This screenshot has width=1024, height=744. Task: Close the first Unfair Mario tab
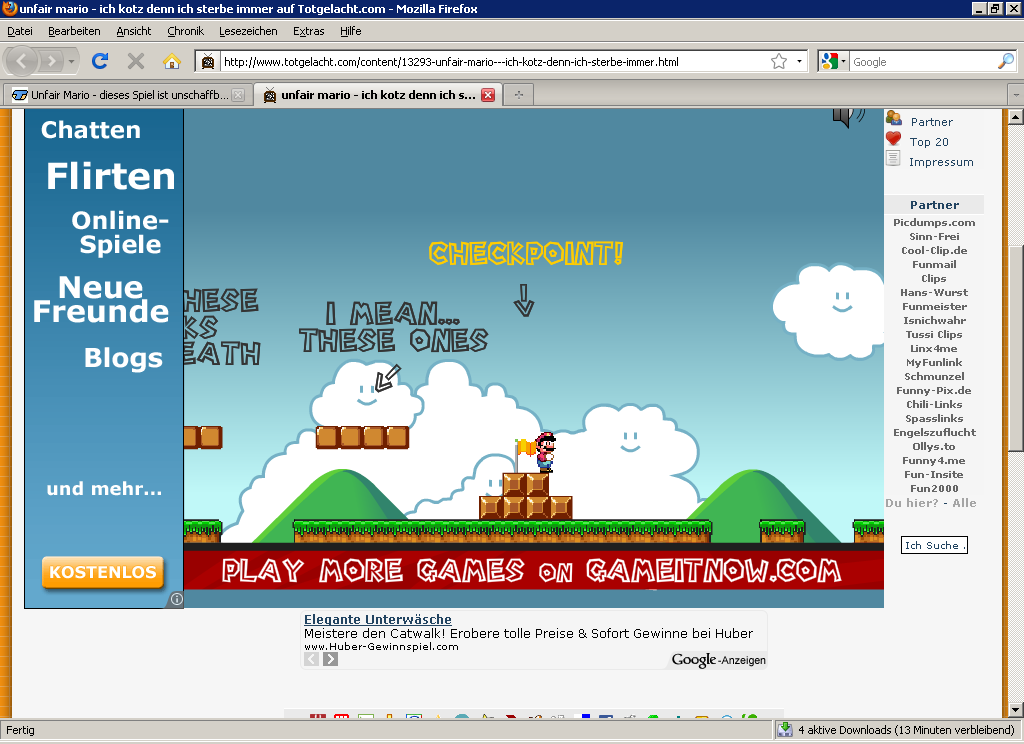(x=238, y=95)
